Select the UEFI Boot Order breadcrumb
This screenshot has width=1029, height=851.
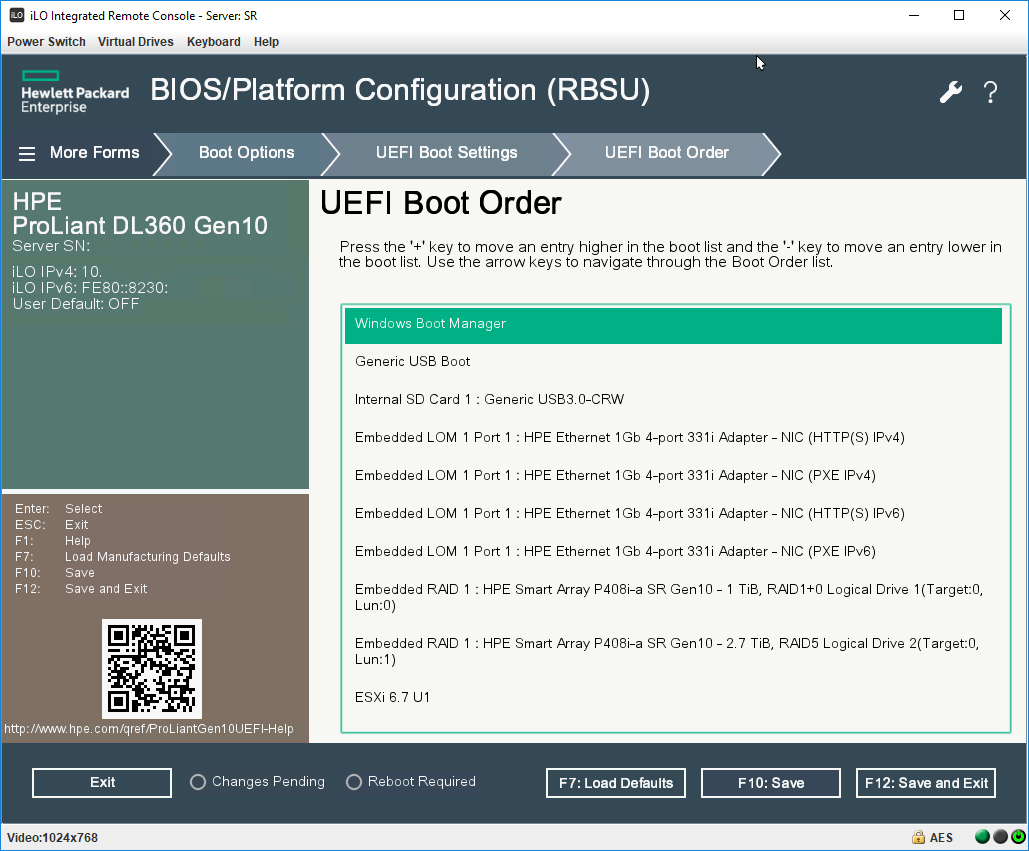tap(667, 153)
